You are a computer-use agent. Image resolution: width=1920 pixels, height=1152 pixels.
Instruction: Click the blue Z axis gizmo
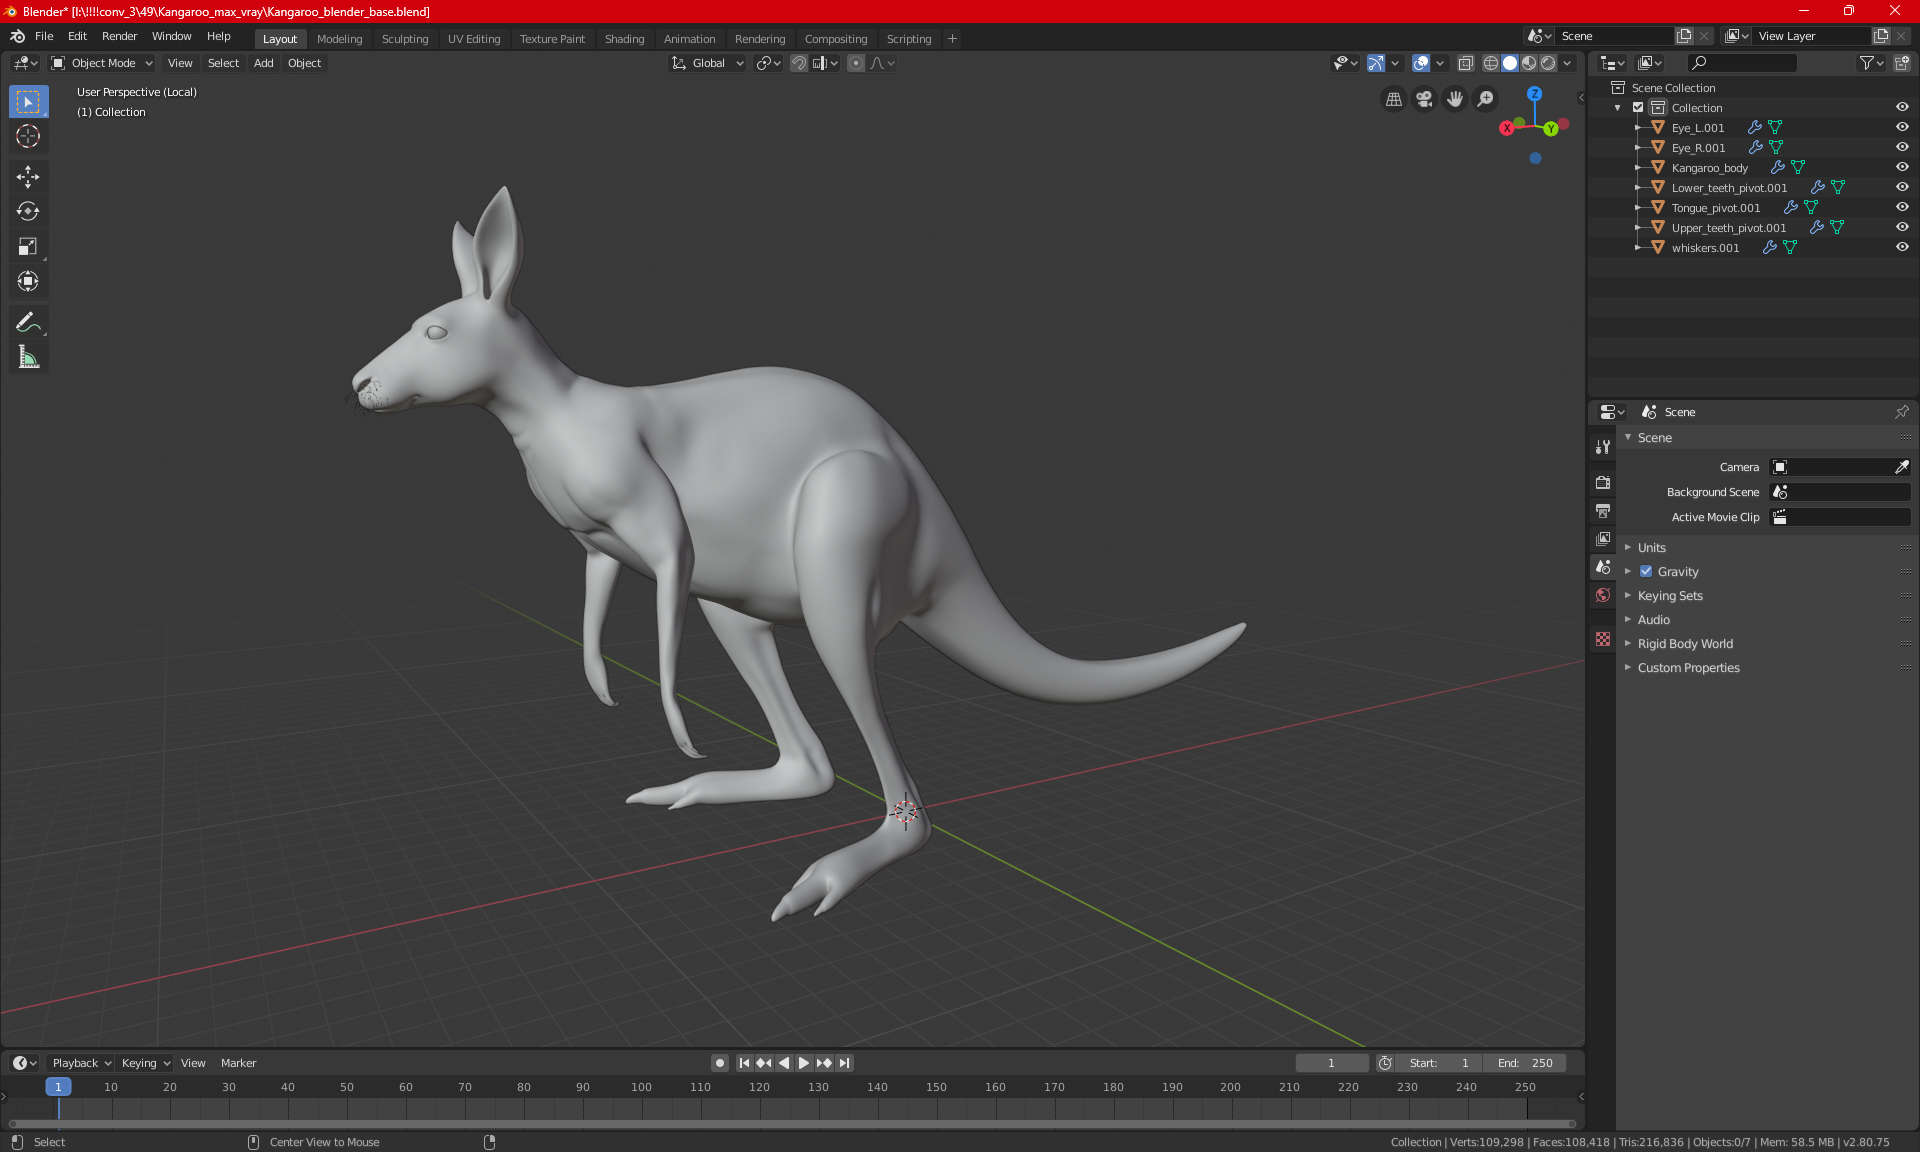click(x=1534, y=94)
